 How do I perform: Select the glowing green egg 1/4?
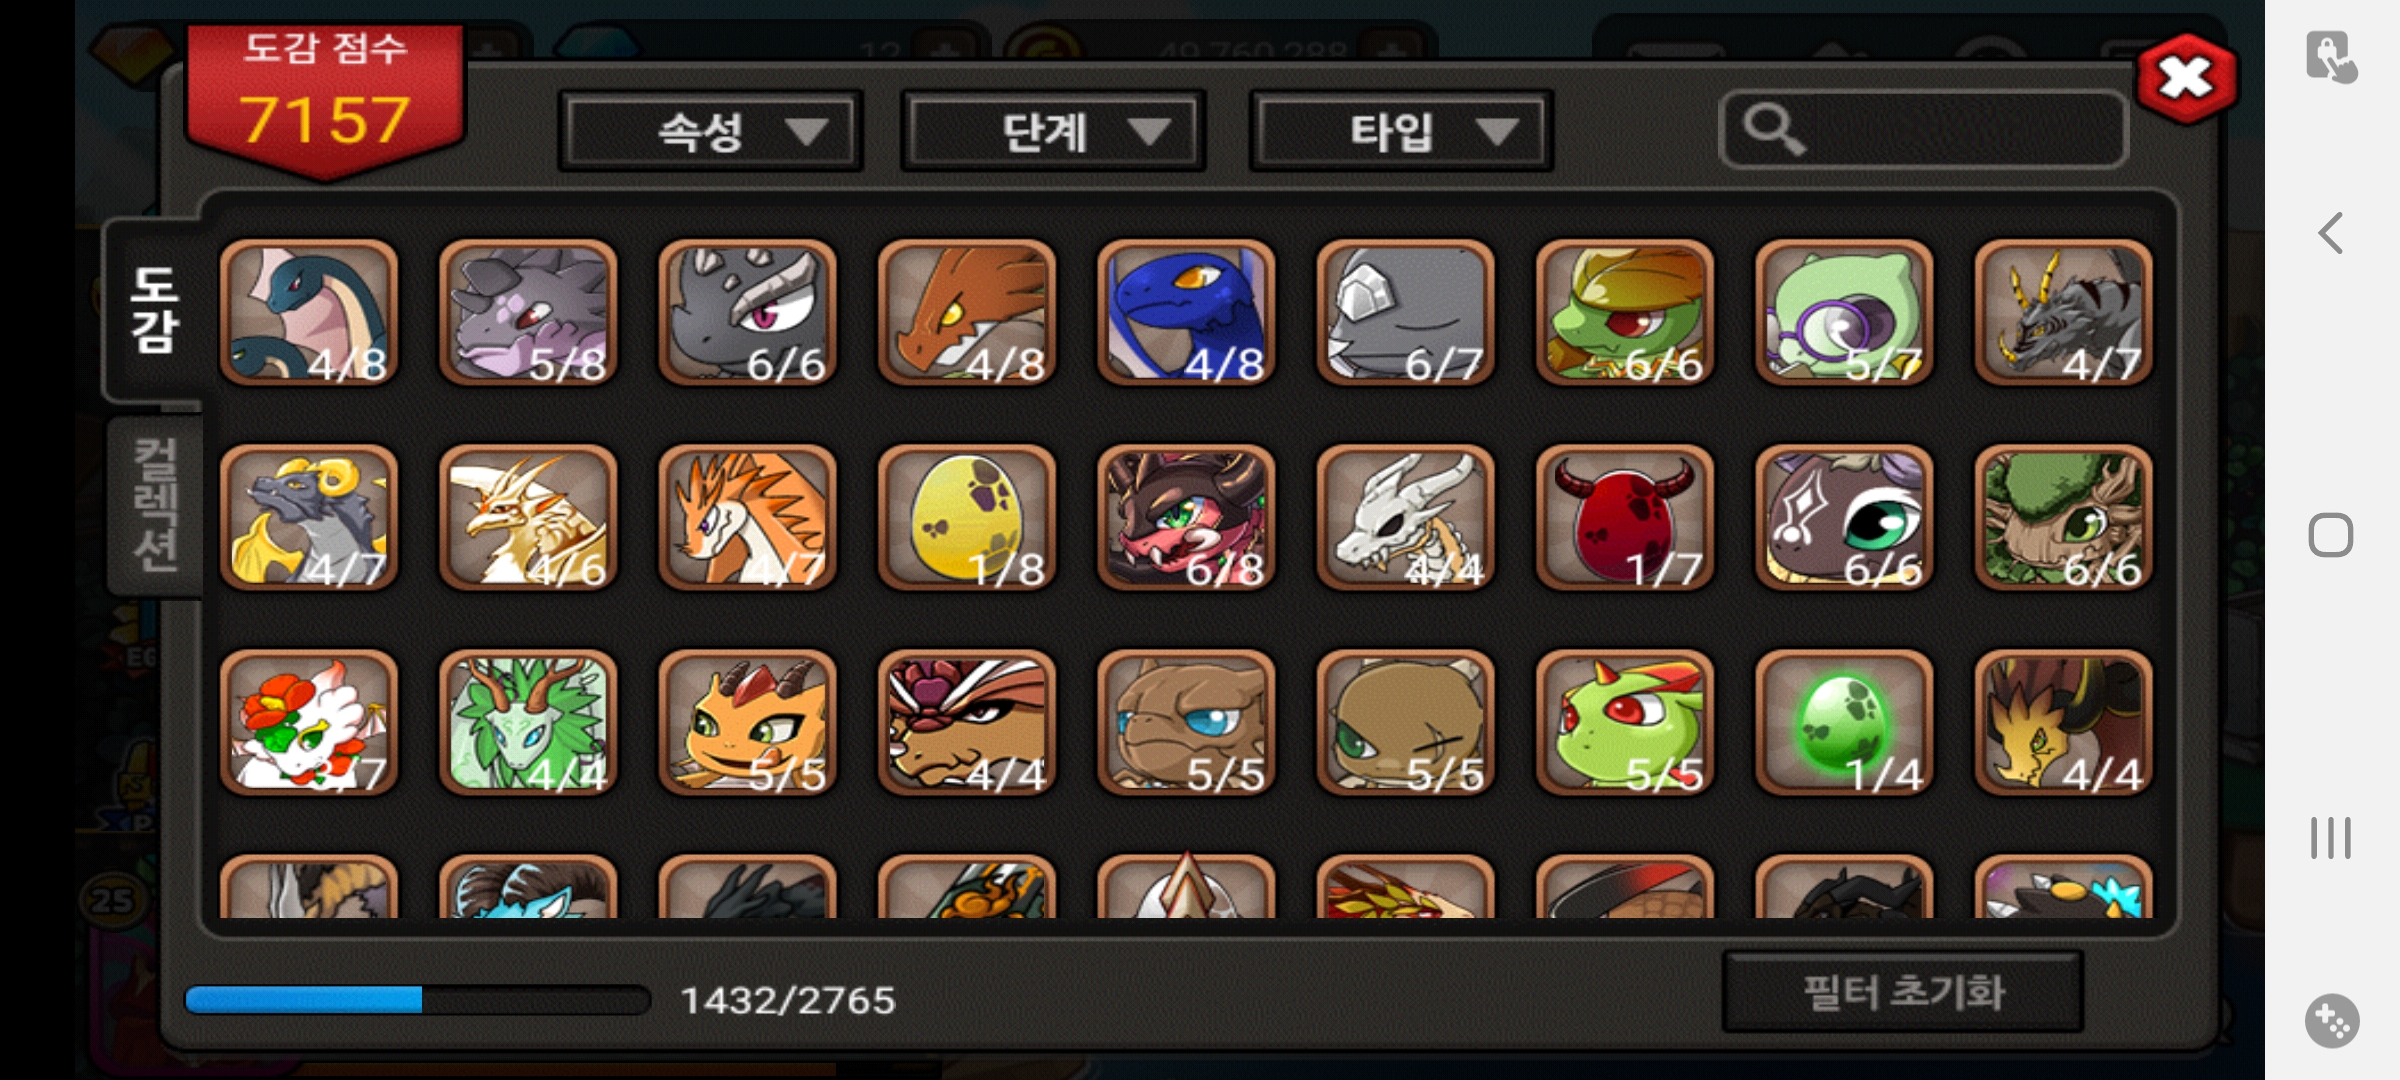click(1844, 722)
